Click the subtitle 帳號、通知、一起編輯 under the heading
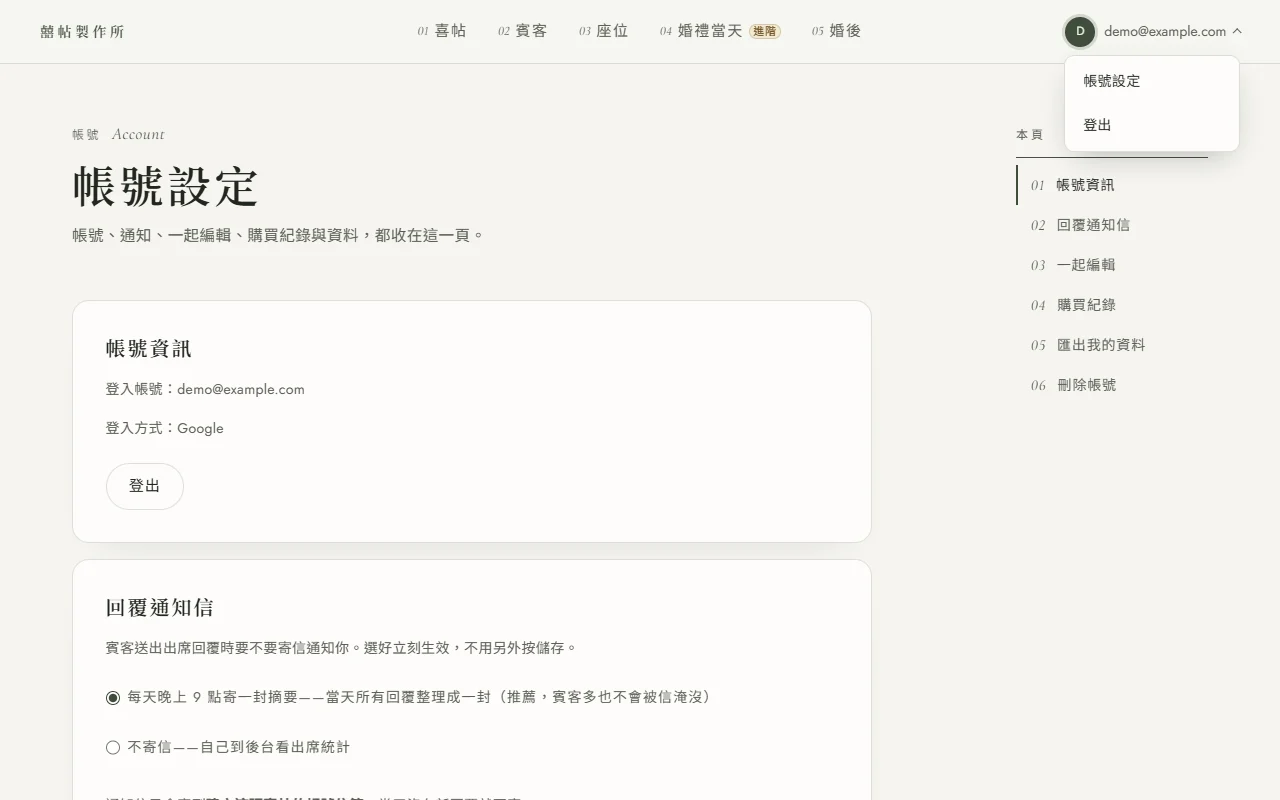Image resolution: width=1280 pixels, height=800 pixels. pos(278,235)
